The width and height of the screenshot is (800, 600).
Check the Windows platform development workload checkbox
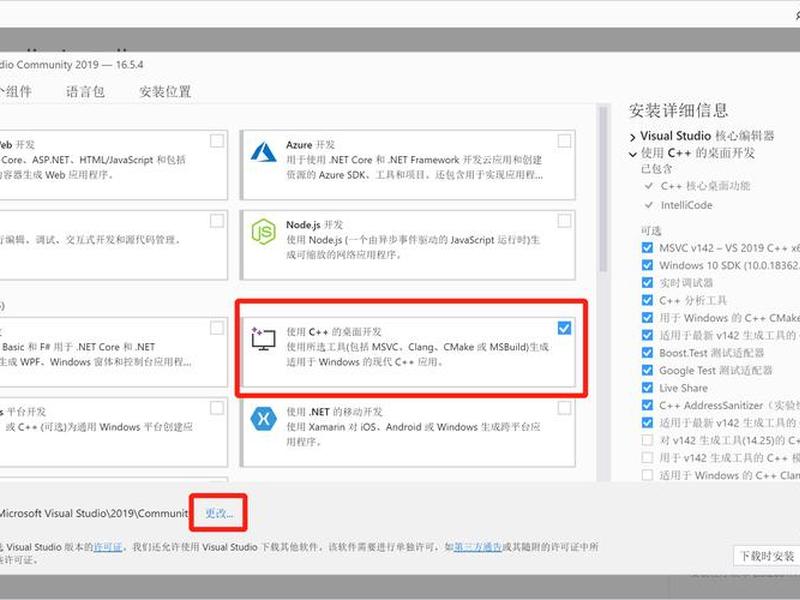217,408
